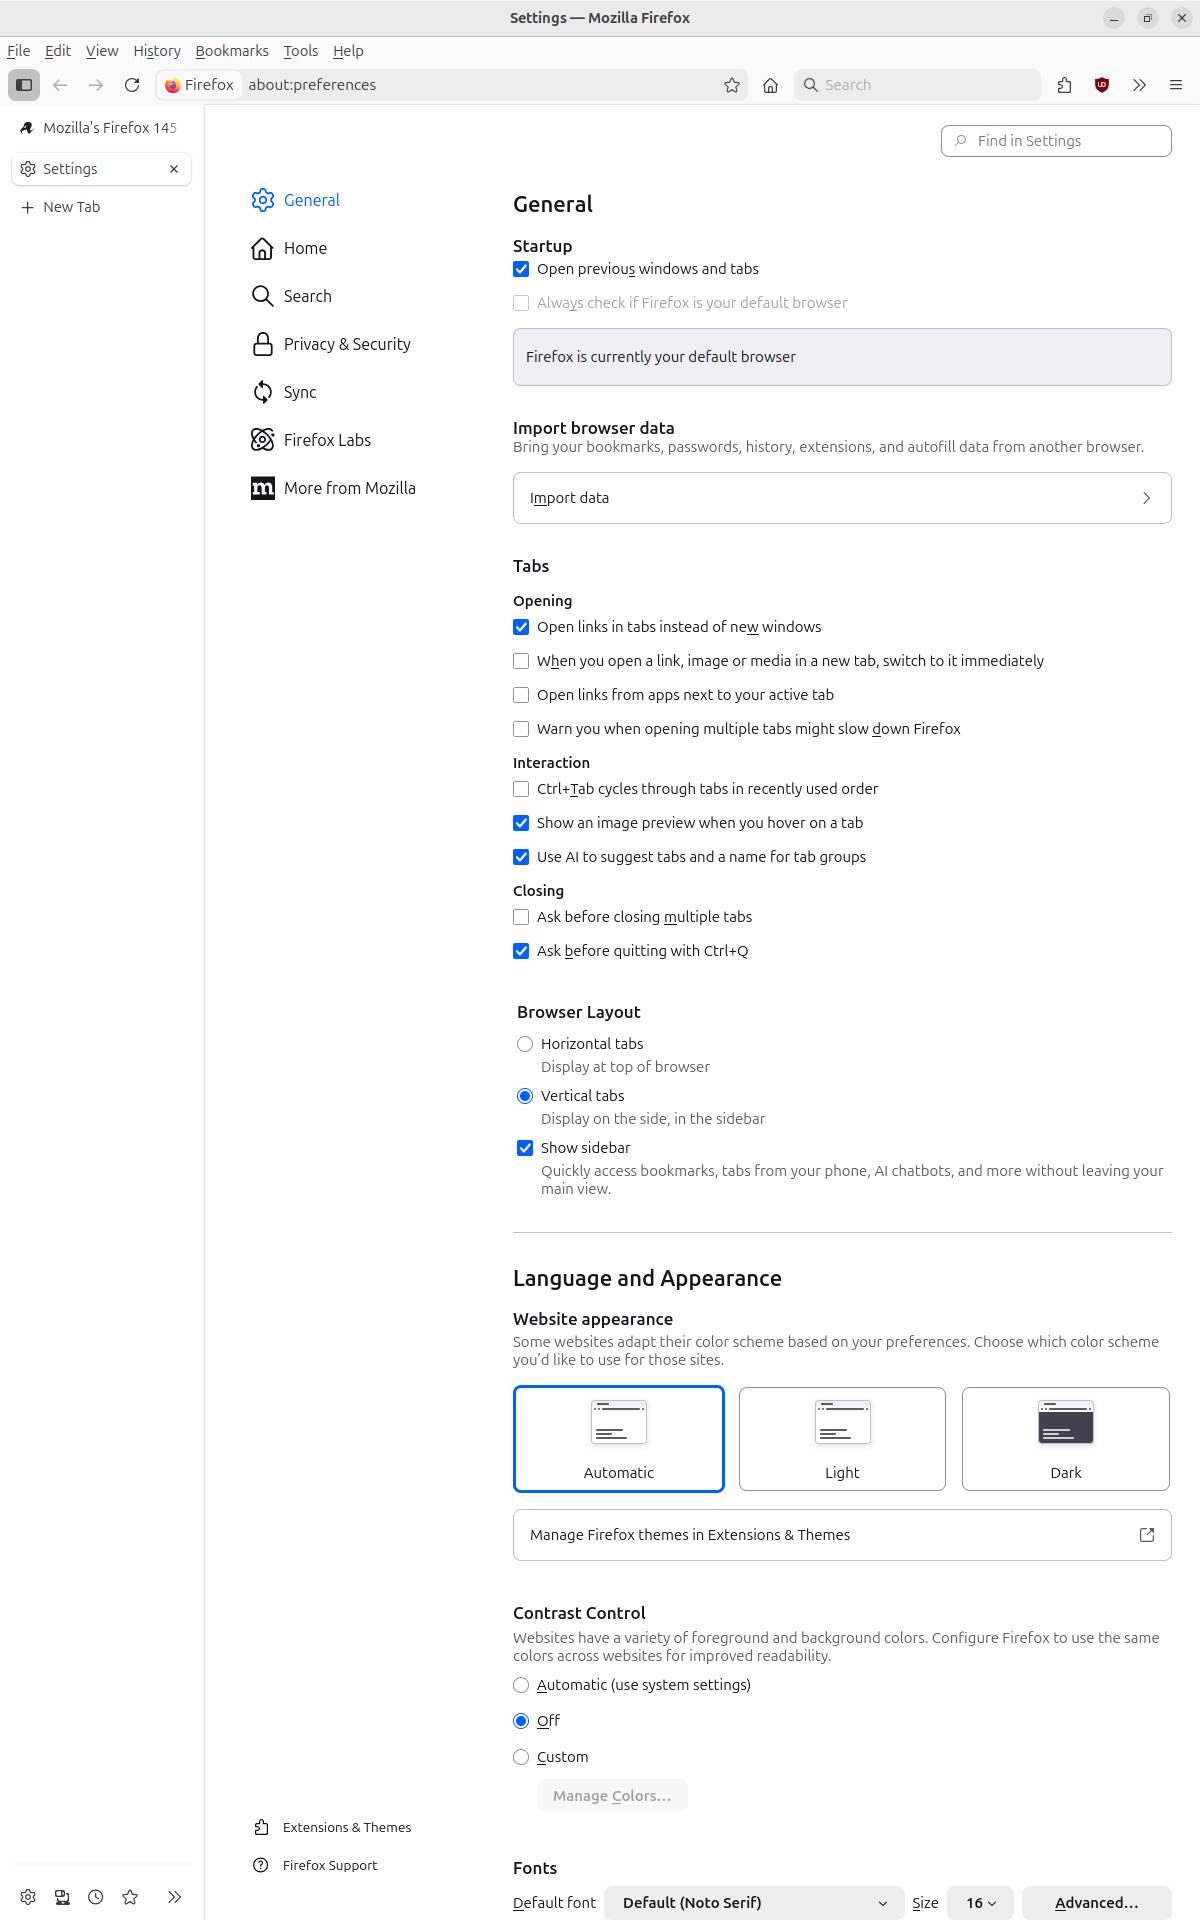Click the Extensions & Themes puzzle icon
Image resolution: width=1200 pixels, height=1920 pixels.
click(x=261, y=1827)
